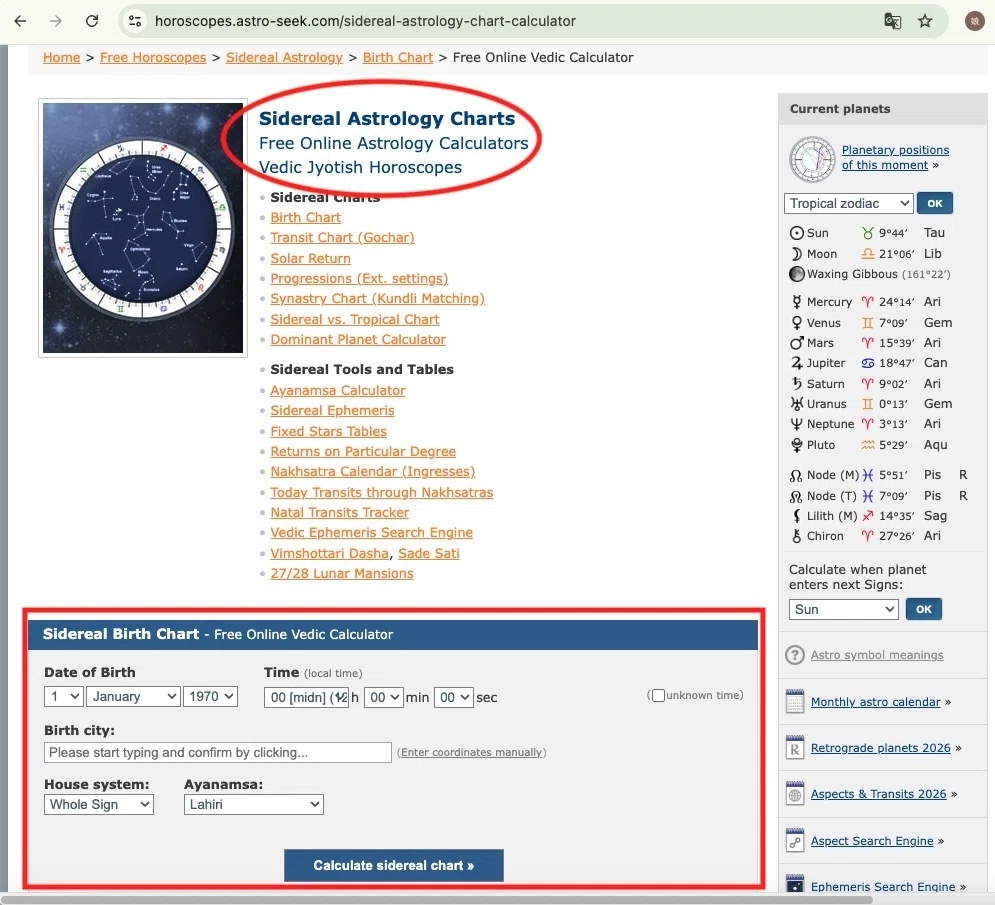Screen dimensions: 995x905
Task: Open Solar Return link
Action: (x=310, y=258)
